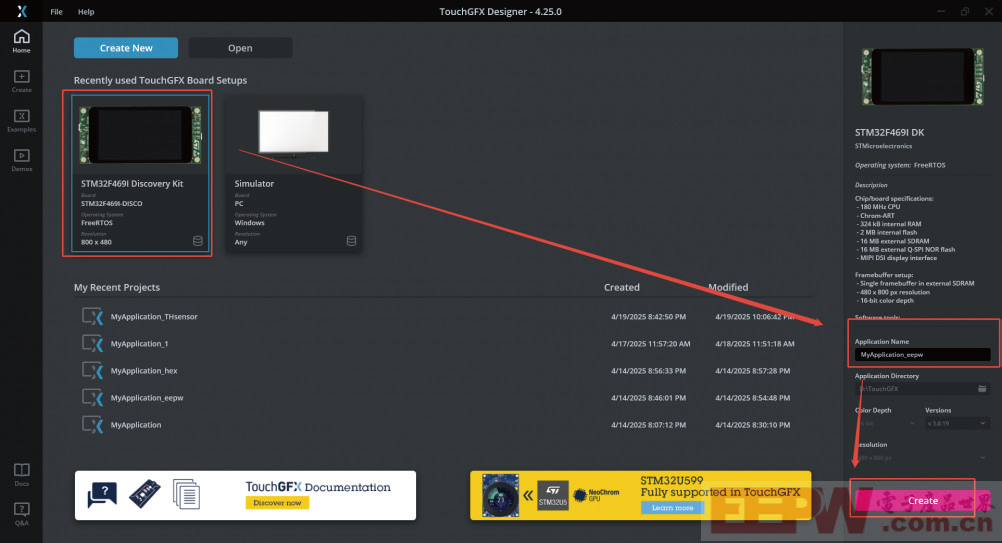Screen dimensions: 1002x543
Task: Click the My Recent Projects heading
Action: (117, 287)
